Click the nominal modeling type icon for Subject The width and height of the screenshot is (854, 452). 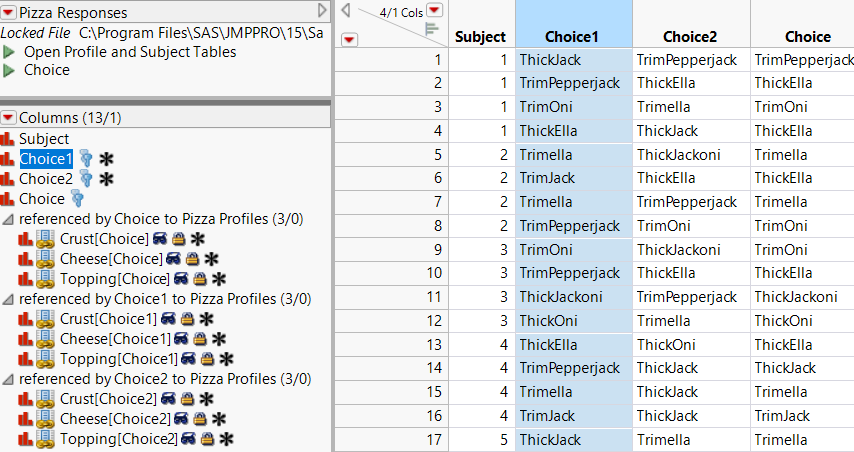[x=9, y=139]
